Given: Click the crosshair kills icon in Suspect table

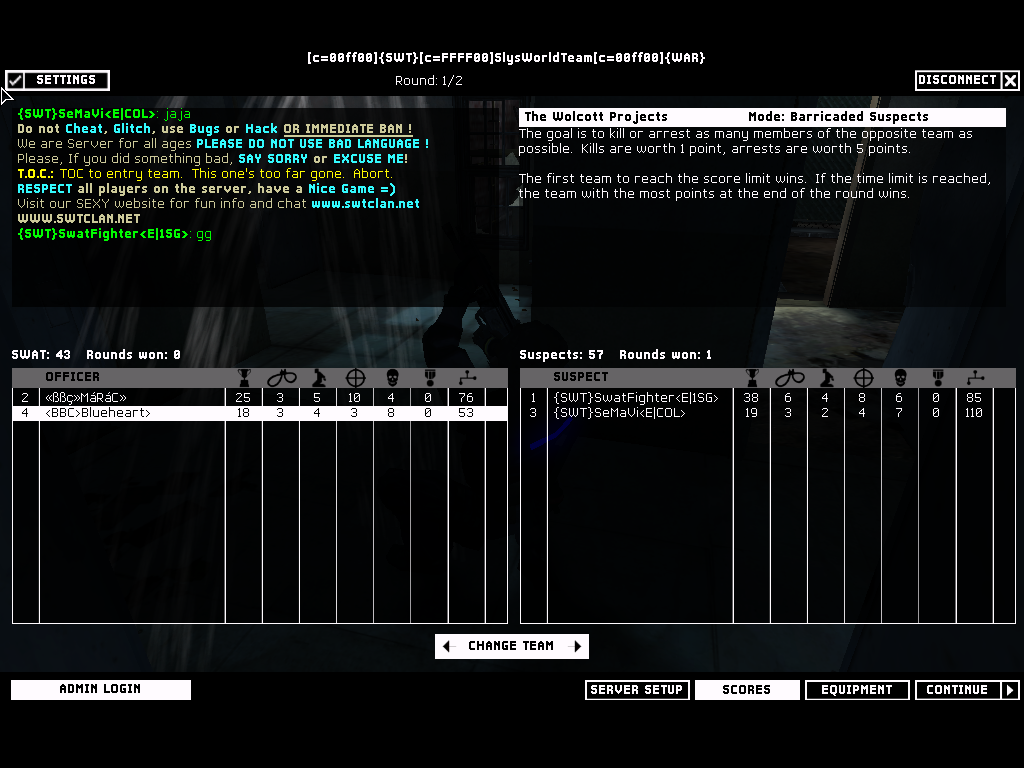Looking at the screenshot, I should (x=863, y=377).
